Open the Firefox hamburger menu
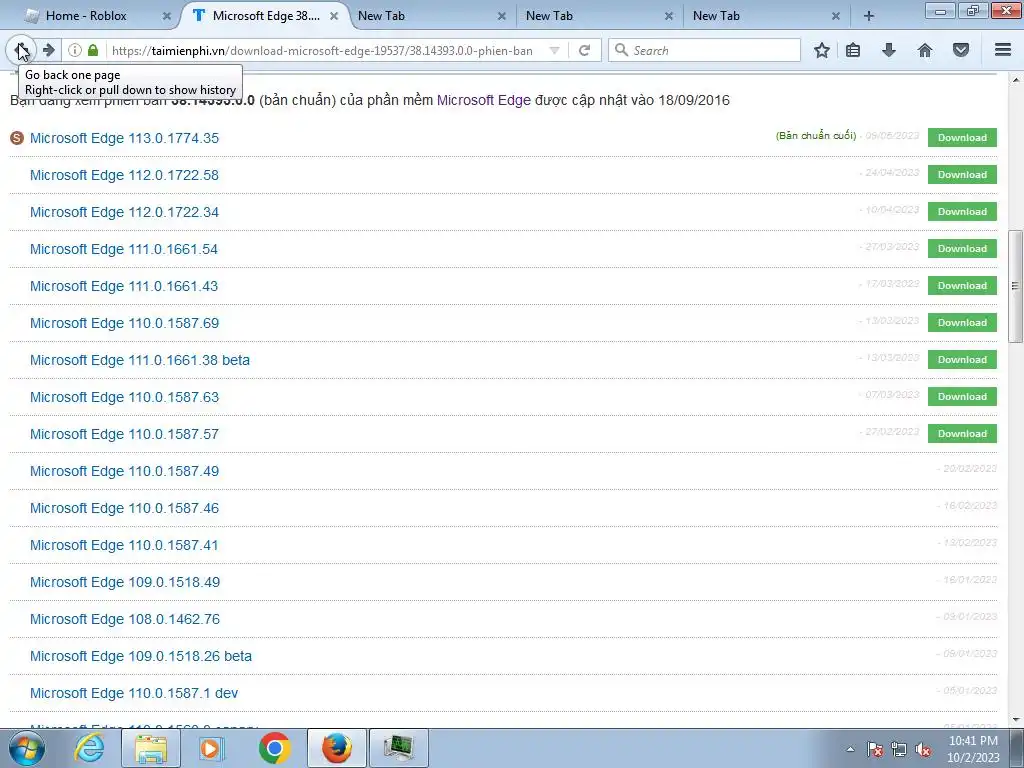Screen dimensions: 1024x768 coord(1003,50)
